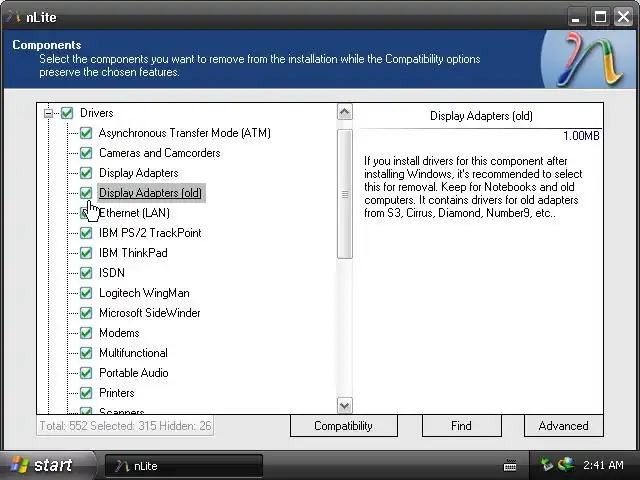Select the Drivers tree label
640x480 pixels.
click(x=96, y=113)
